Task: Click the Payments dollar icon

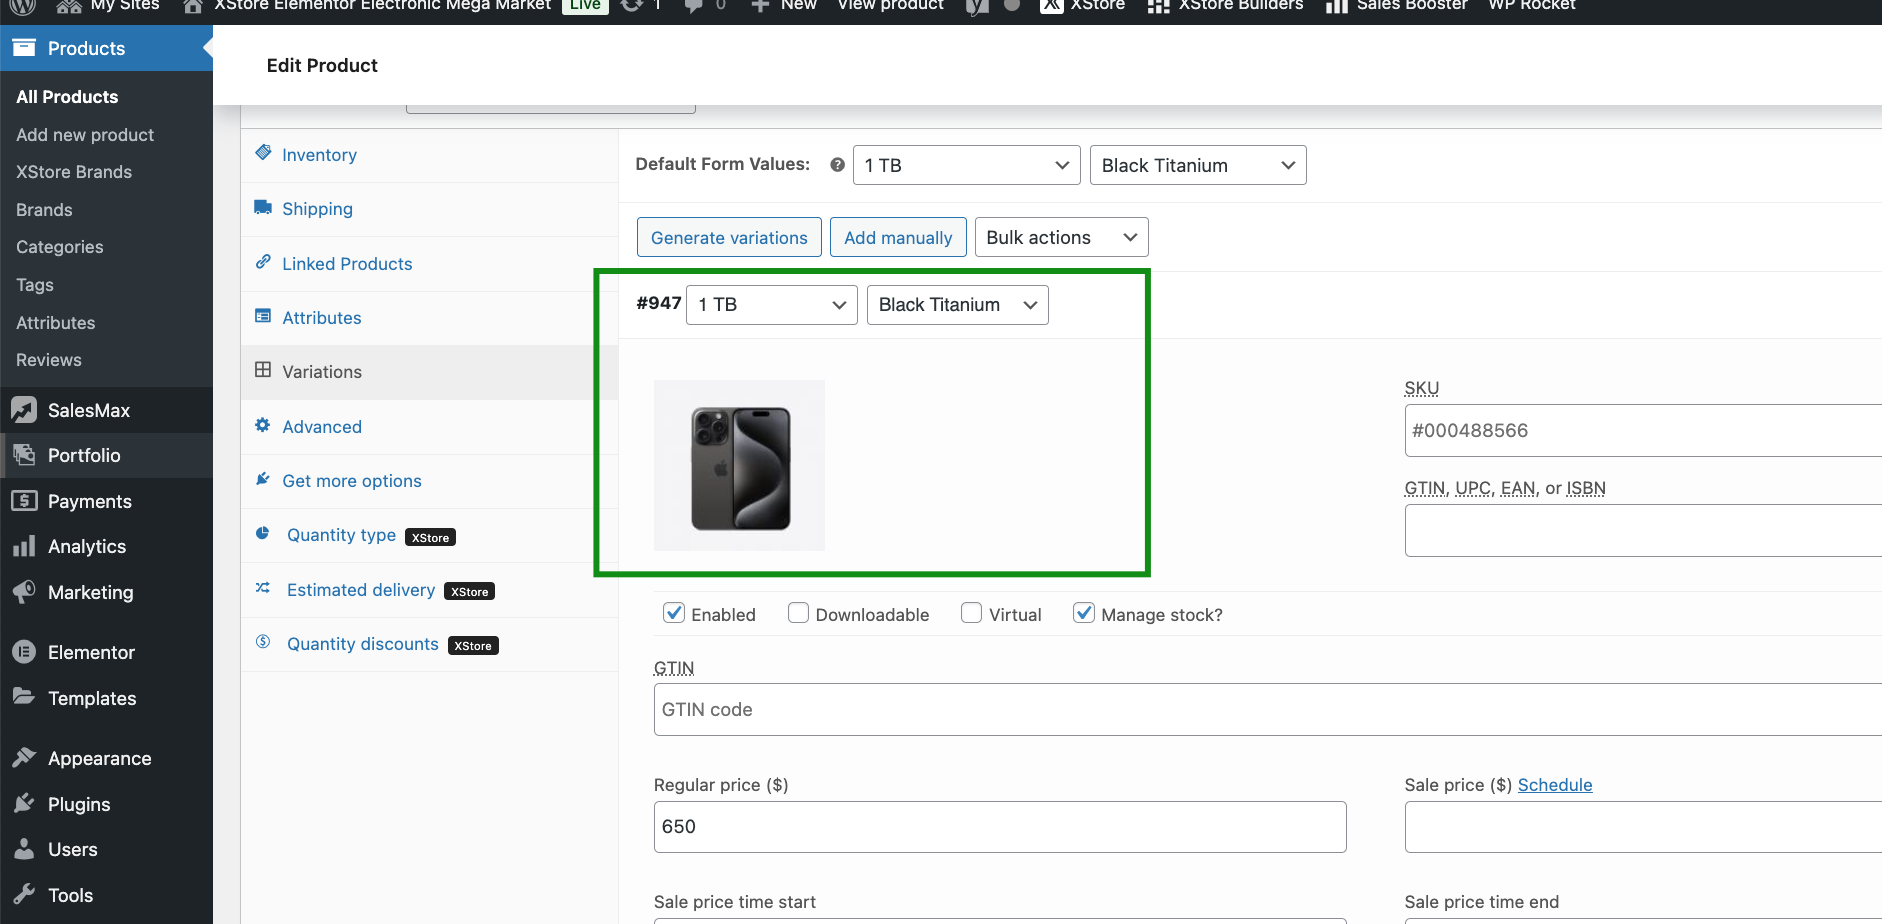Action: point(24,501)
